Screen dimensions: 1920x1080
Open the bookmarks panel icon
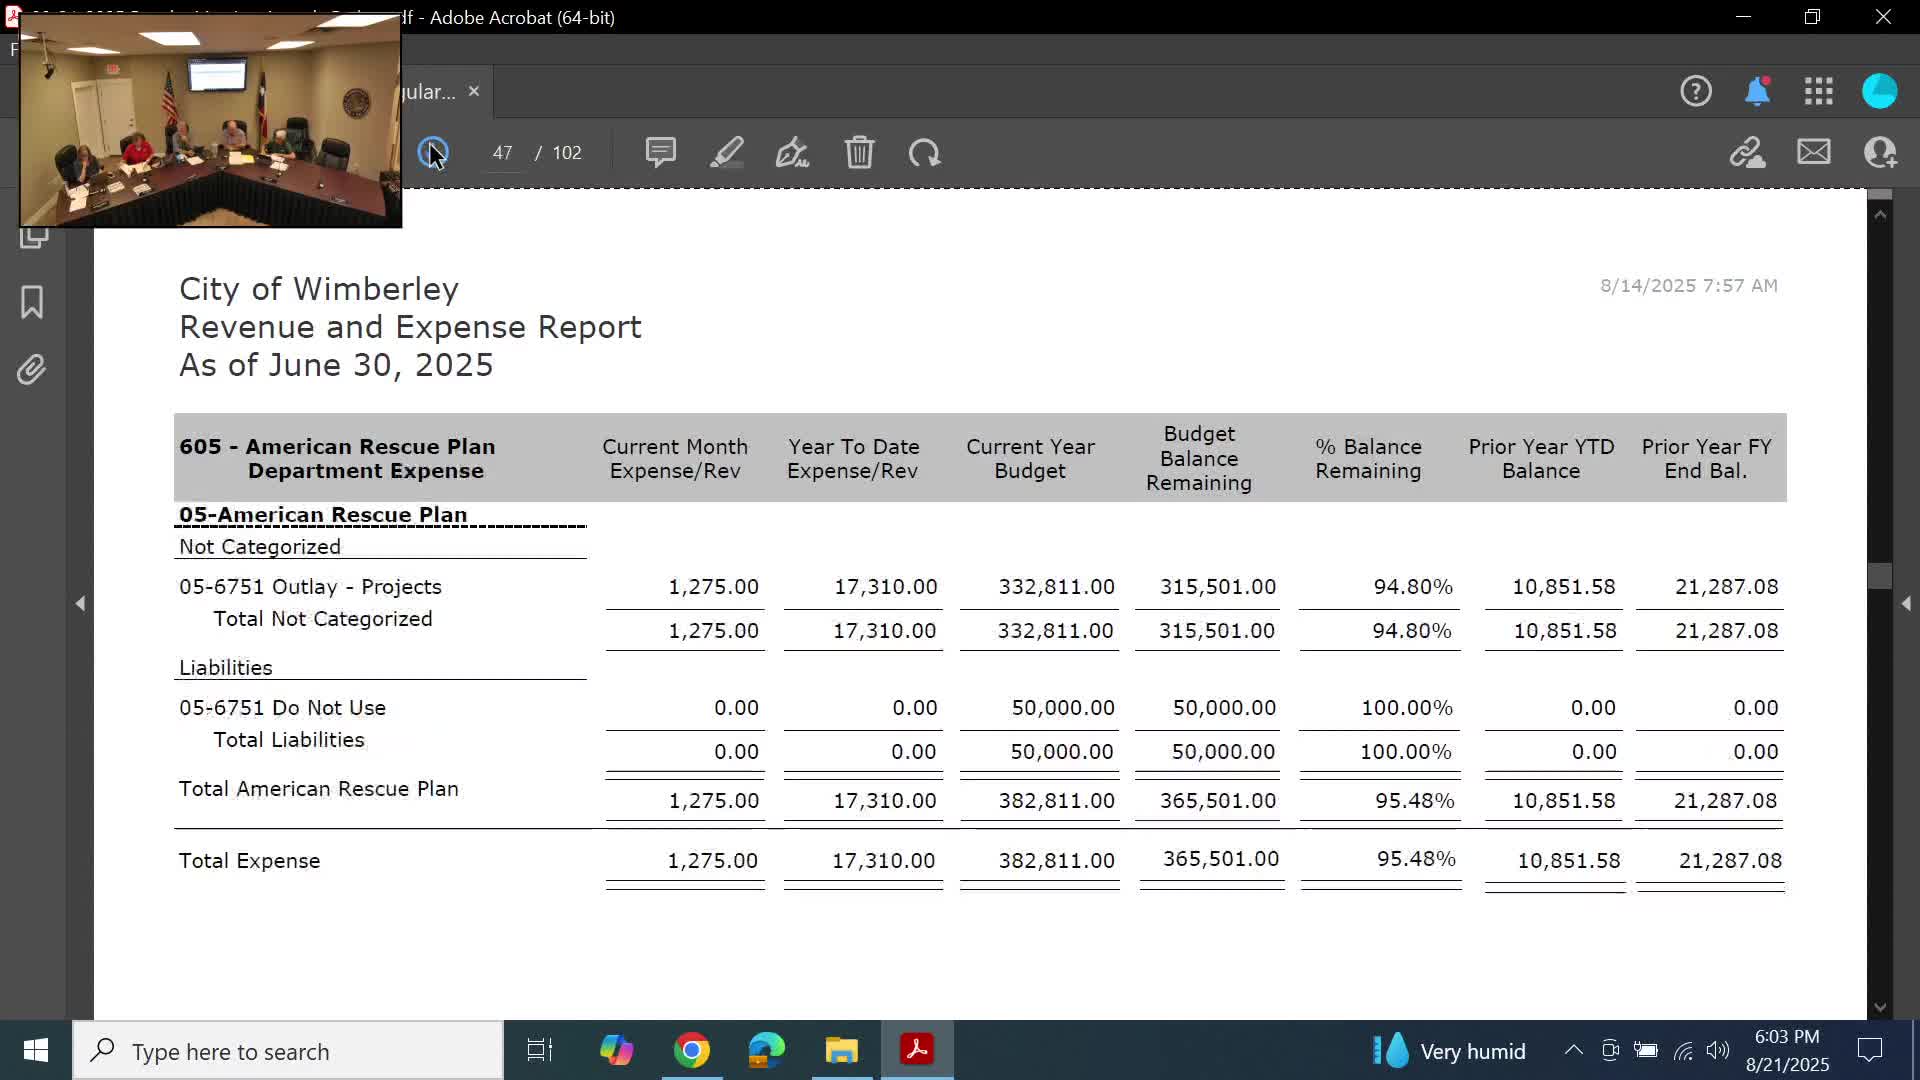(32, 302)
